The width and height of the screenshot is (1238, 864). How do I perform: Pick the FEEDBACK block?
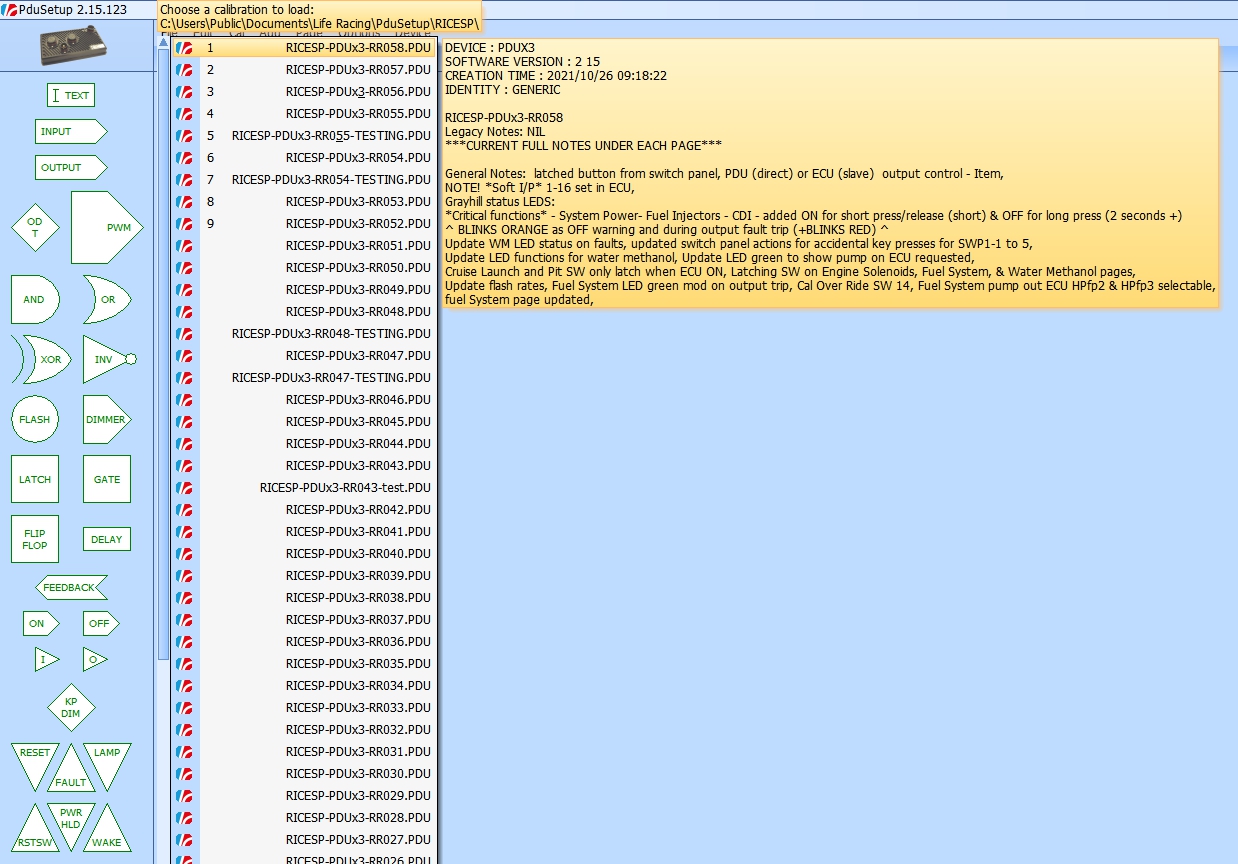[71, 588]
